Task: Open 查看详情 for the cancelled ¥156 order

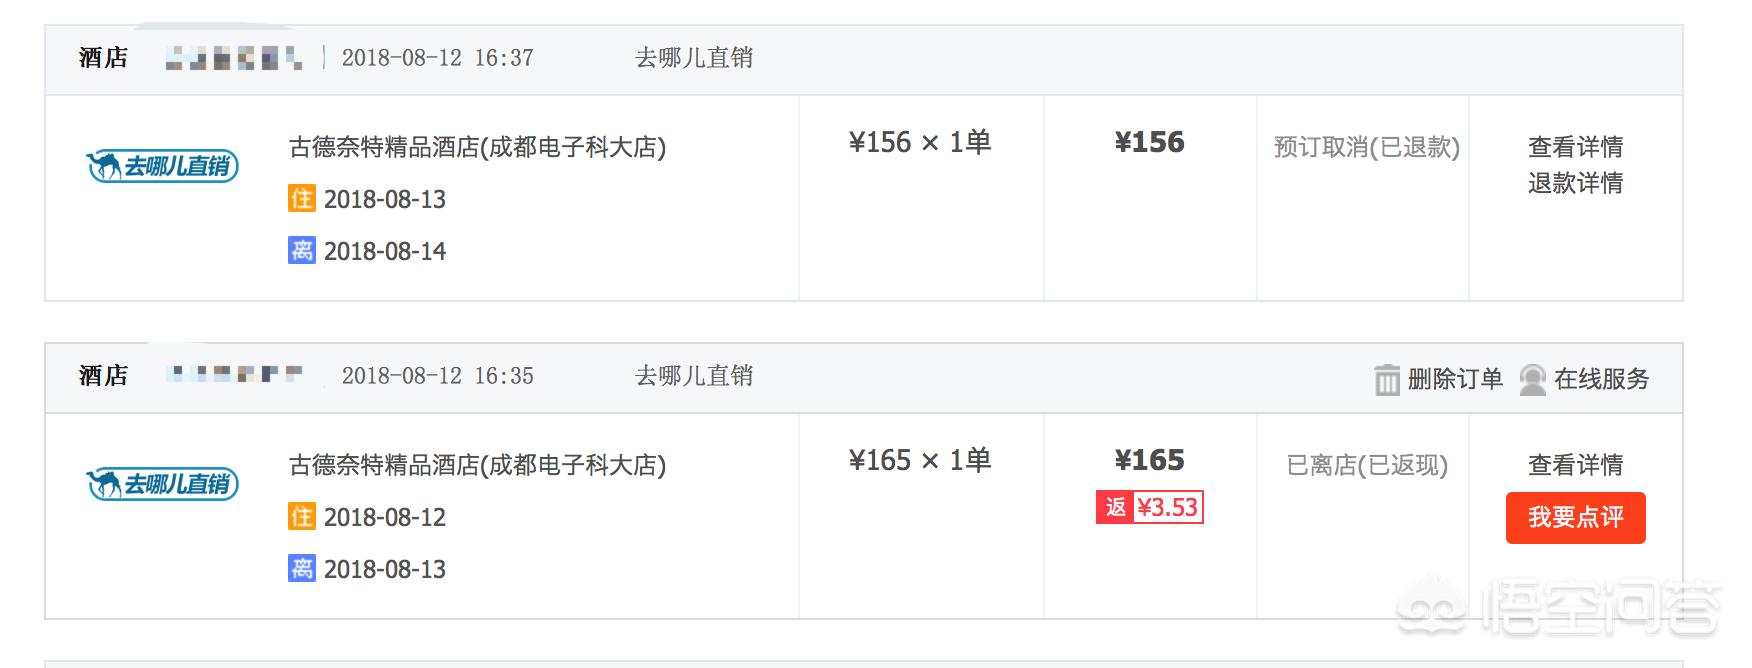Action: coord(1575,147)
